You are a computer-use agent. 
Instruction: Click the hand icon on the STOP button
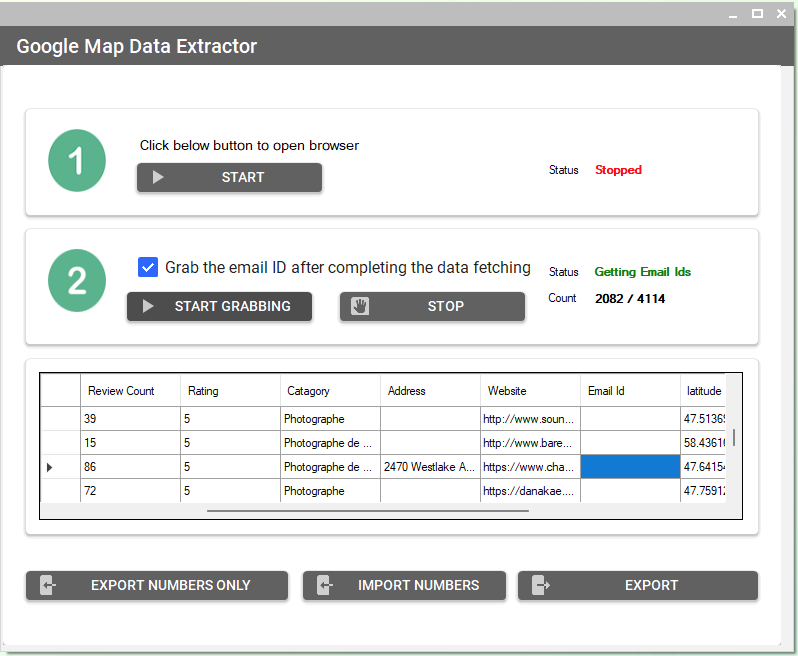360,306
